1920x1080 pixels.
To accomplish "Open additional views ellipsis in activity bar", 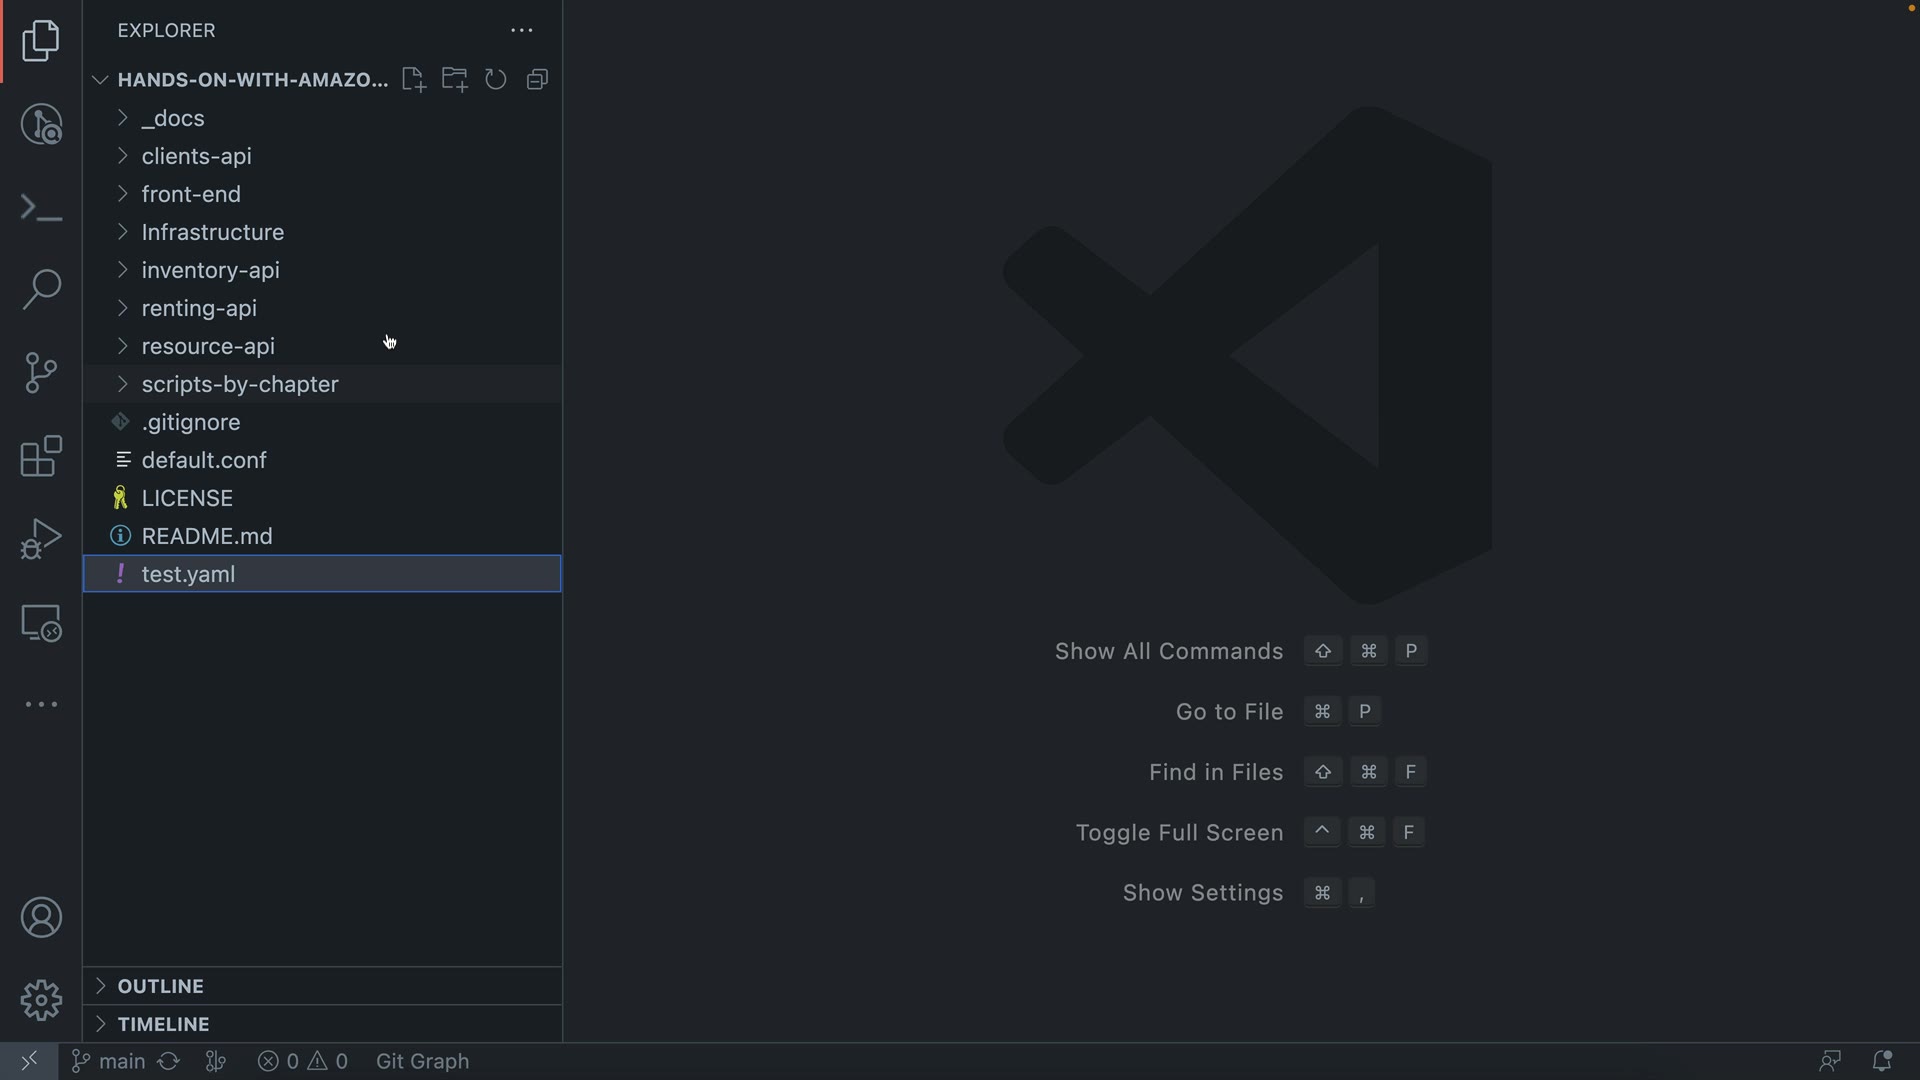I will [41, 705].
